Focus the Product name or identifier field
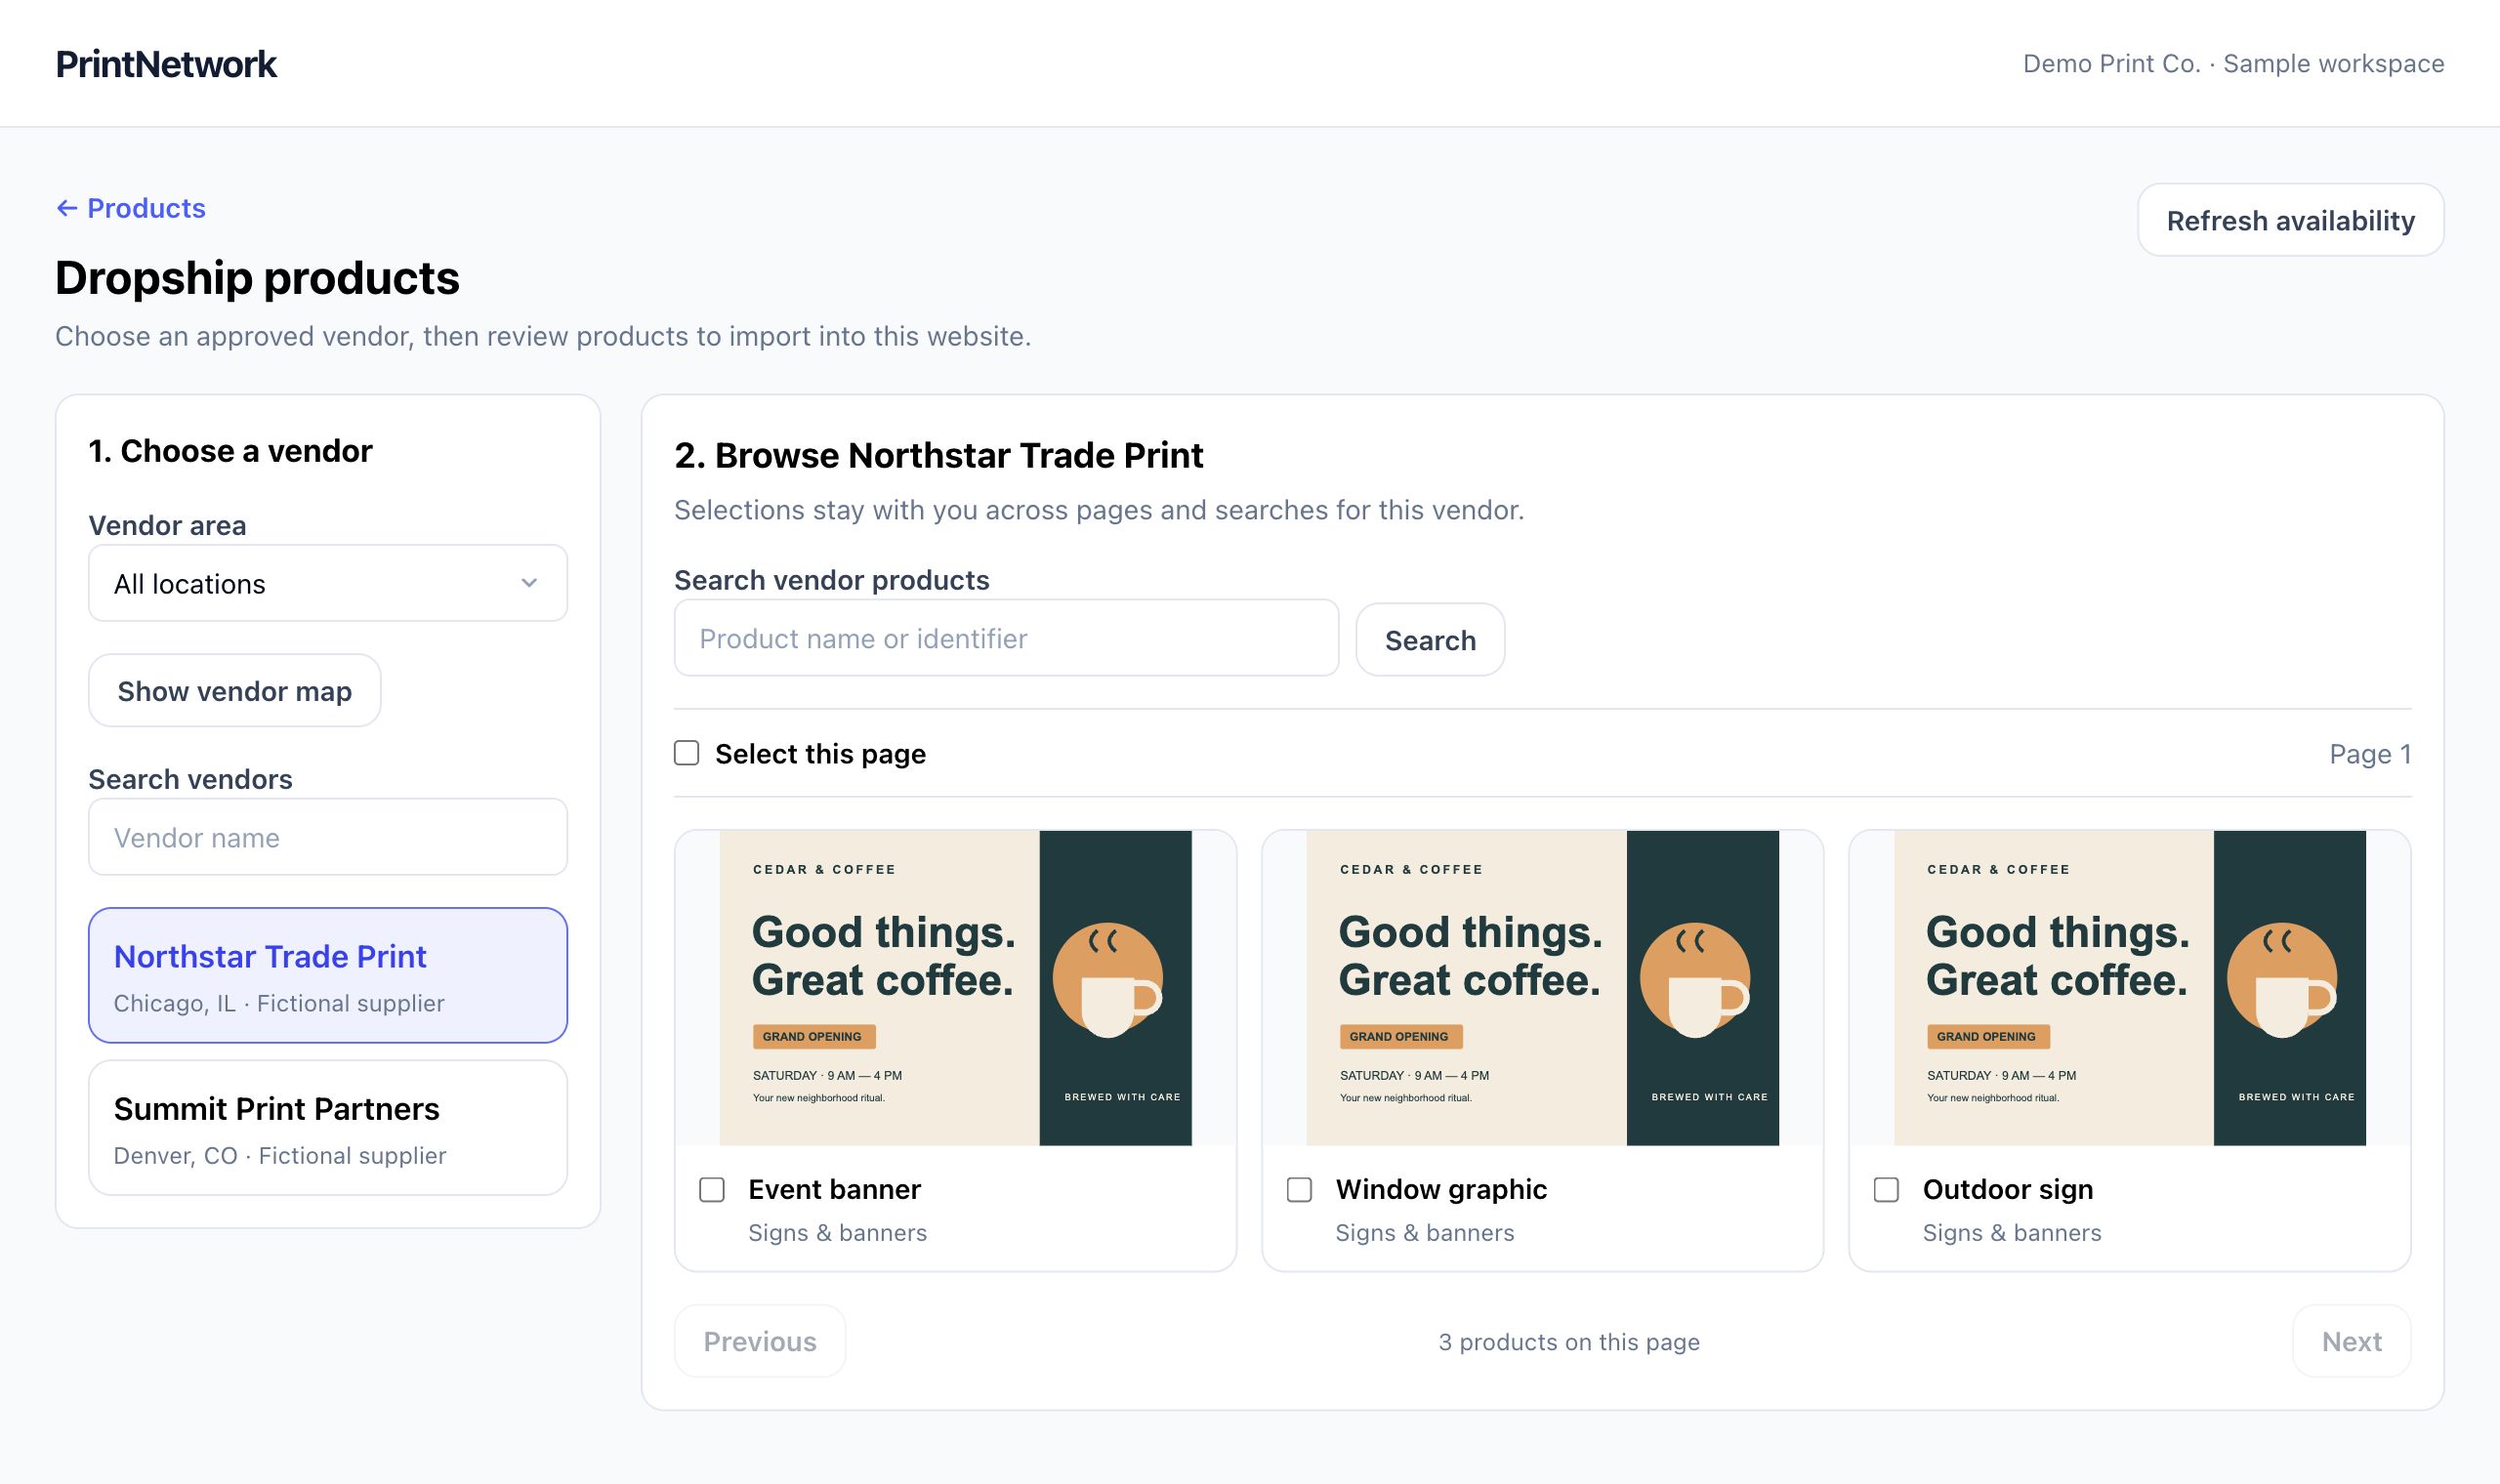The image size is (2500, 1484). tap(1006, 638)
